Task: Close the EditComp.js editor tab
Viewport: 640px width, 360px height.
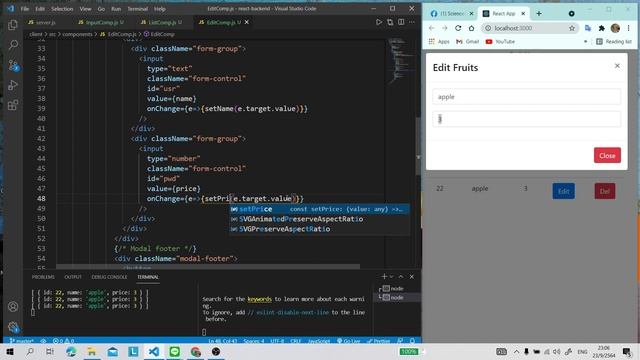Action: pos(247,22)
